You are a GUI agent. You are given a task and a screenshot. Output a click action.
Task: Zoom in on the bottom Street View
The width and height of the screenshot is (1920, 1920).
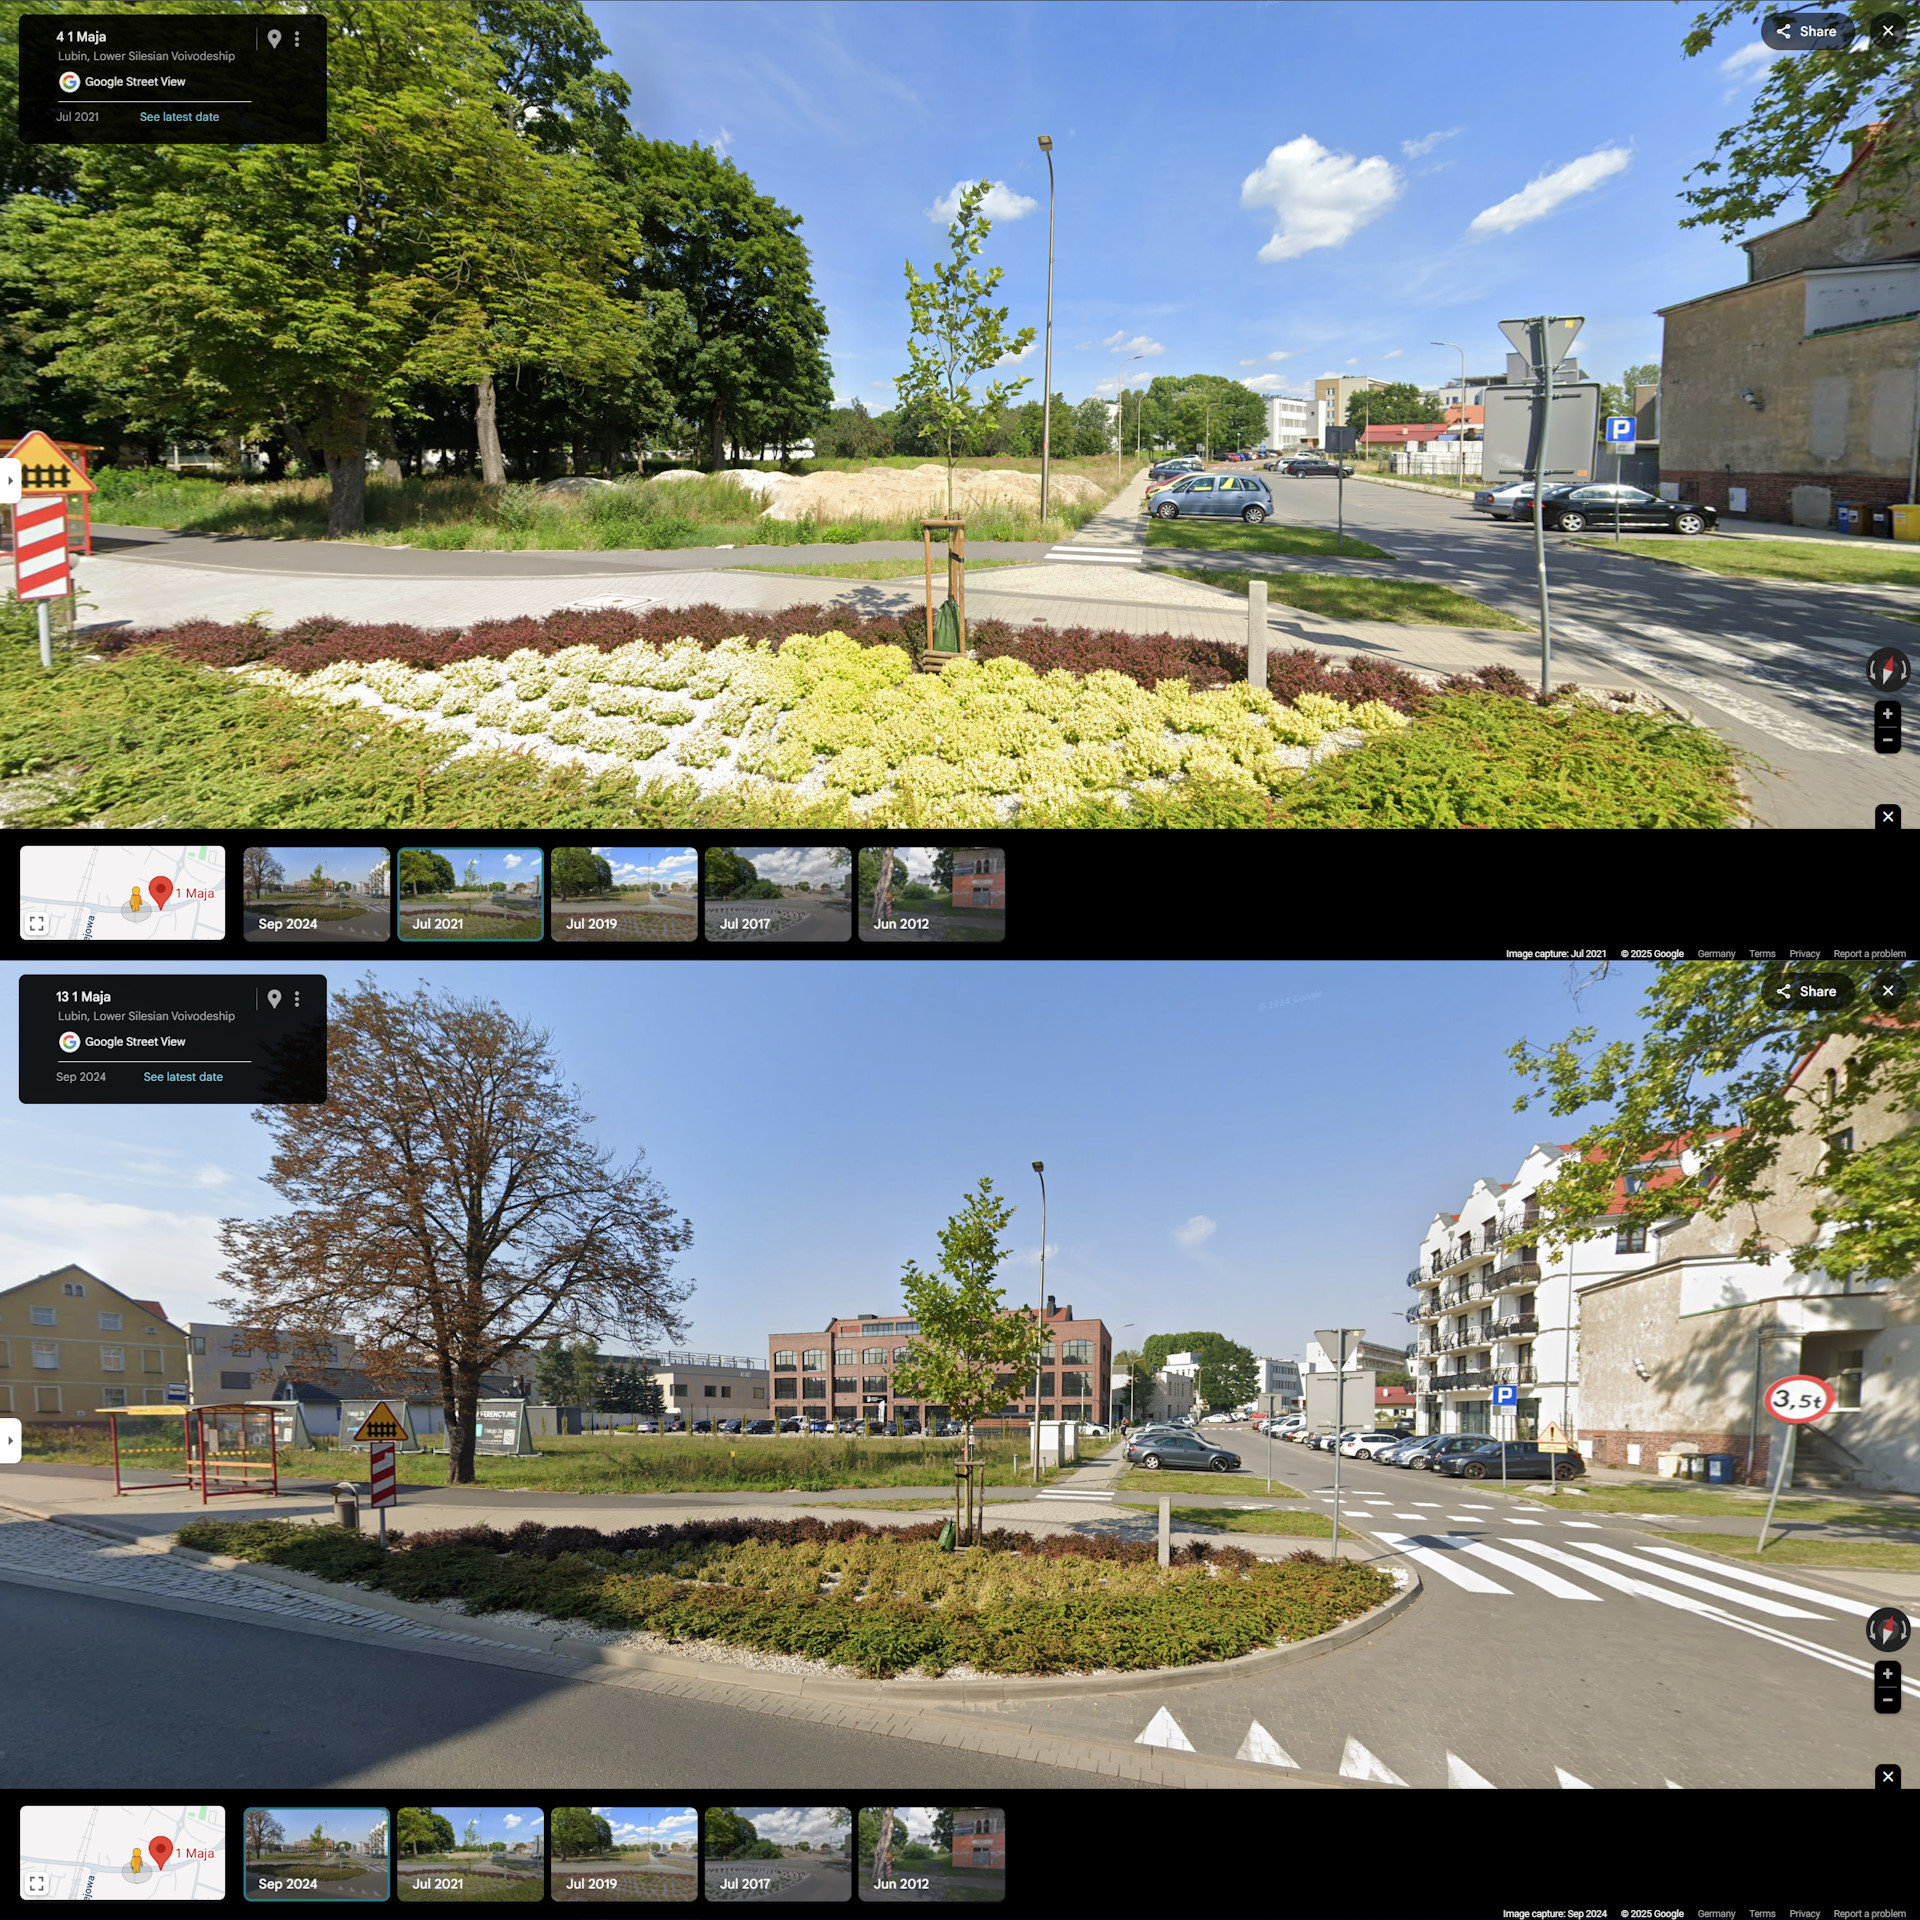(x=1887, y=1674)
